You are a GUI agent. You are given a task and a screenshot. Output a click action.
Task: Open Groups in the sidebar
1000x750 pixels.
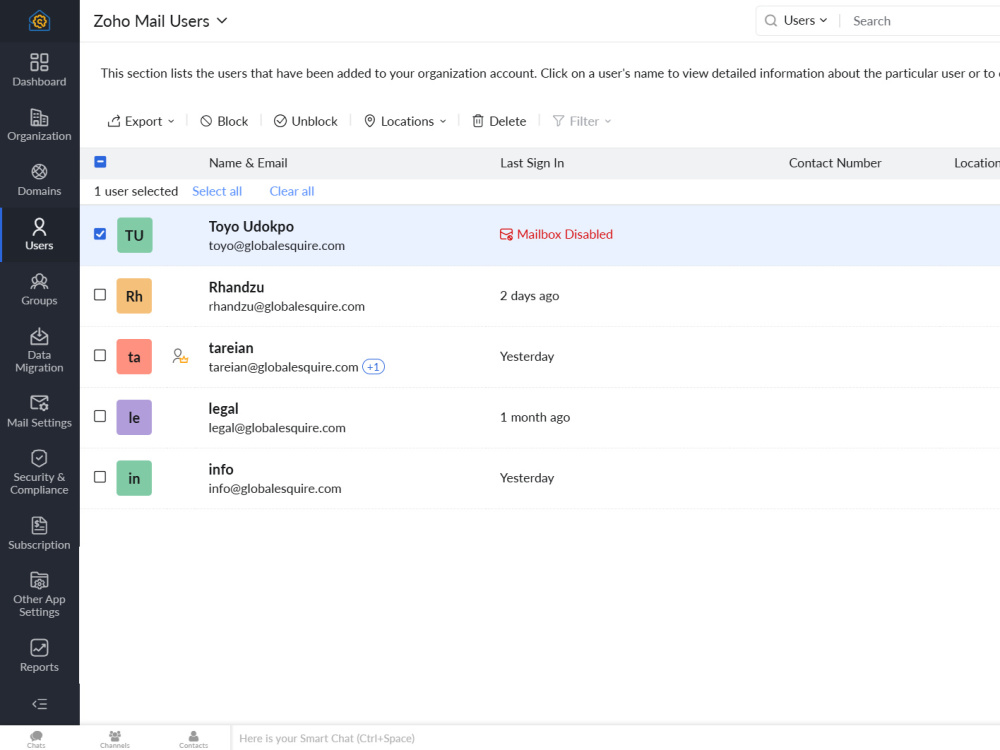pos(39,290)
